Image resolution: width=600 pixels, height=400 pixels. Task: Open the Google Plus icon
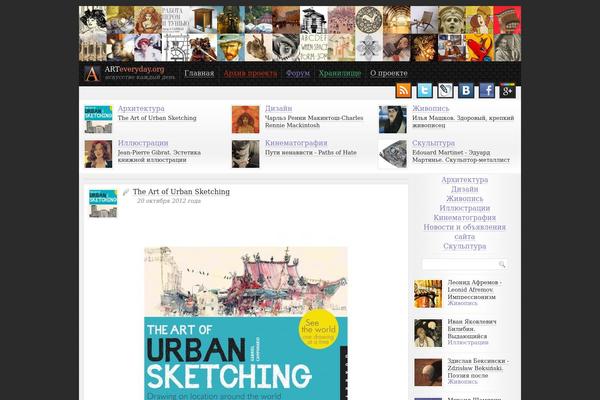[507, 90]
